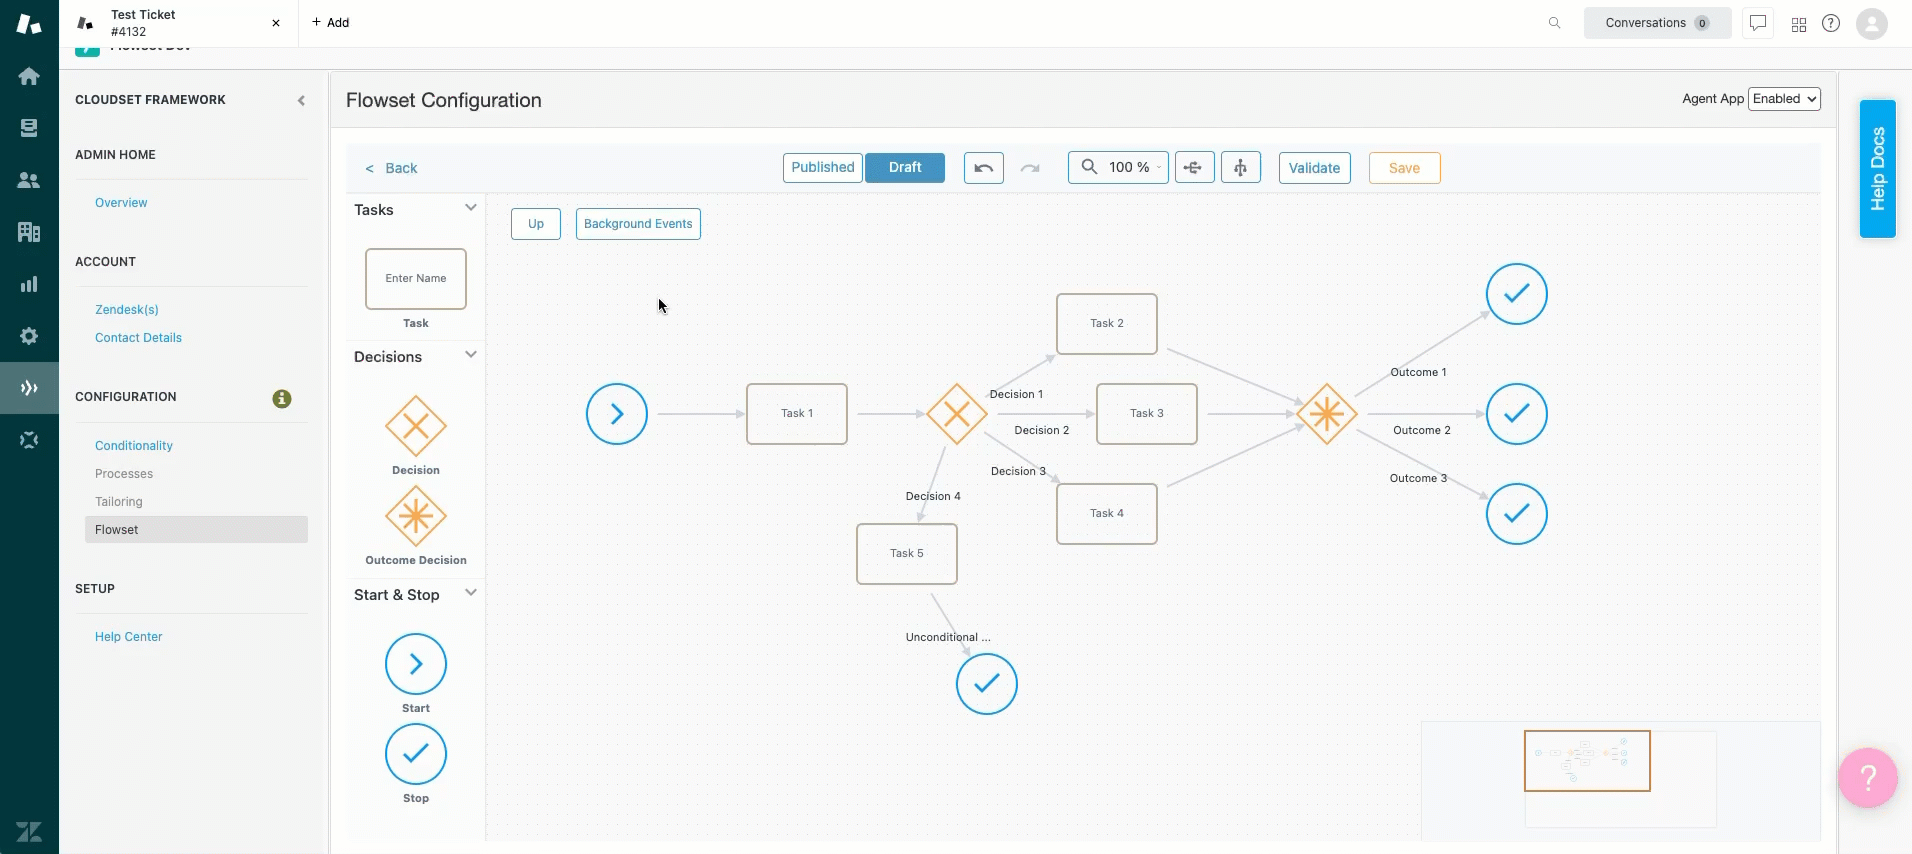The width and height of the screenshot is (1912, 854).
Task: Open the Admin gear icon in the sidebar
Action: (x=29, y=336)
